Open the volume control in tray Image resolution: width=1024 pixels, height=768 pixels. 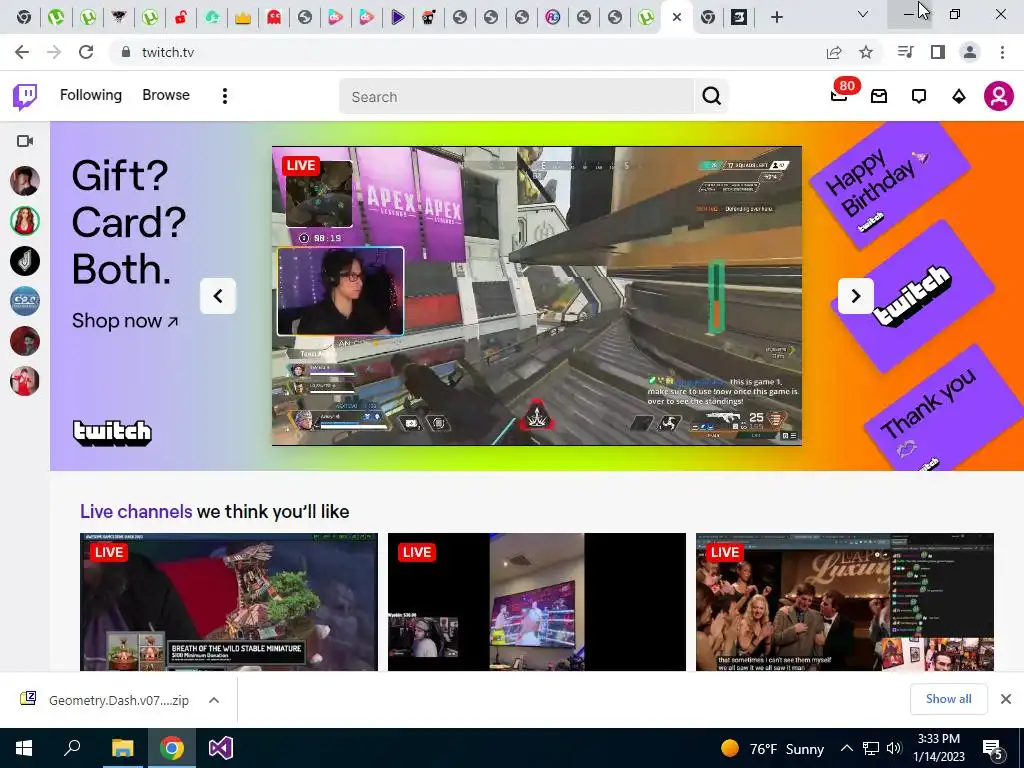point(895,748)
